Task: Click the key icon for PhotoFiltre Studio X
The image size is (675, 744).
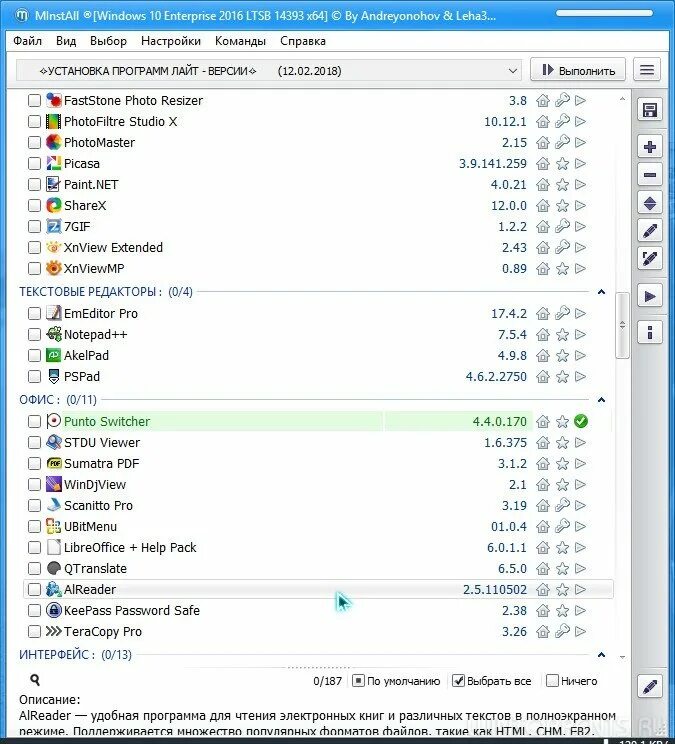Action: [x=562, y=121]
